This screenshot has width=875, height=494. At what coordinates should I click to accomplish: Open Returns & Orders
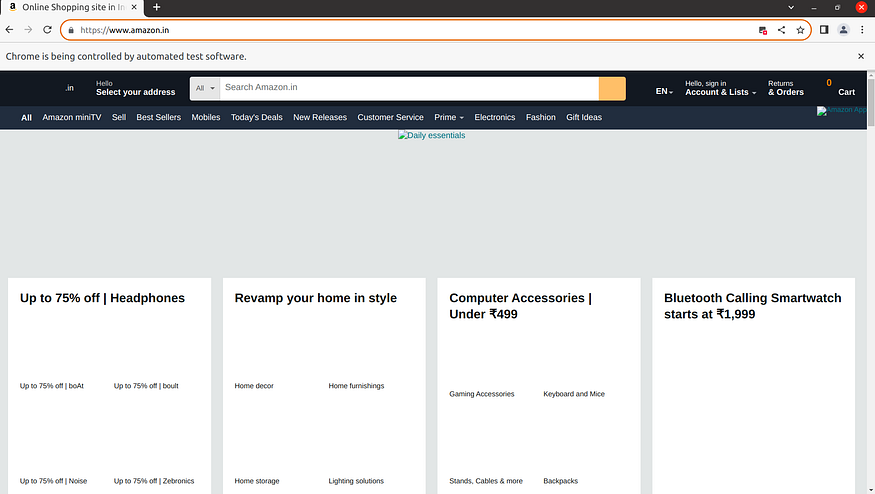(786, 88)
